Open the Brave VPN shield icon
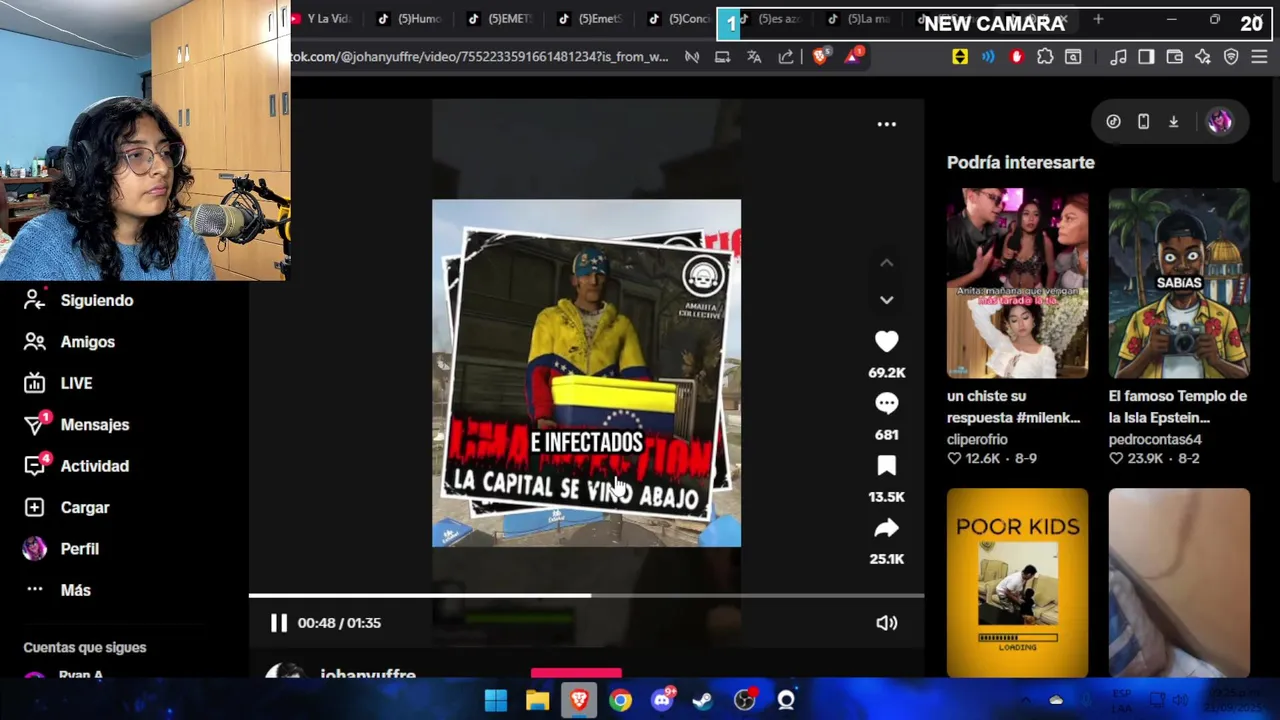This screenshot has height=720, width=1280. click(1231, 57)
